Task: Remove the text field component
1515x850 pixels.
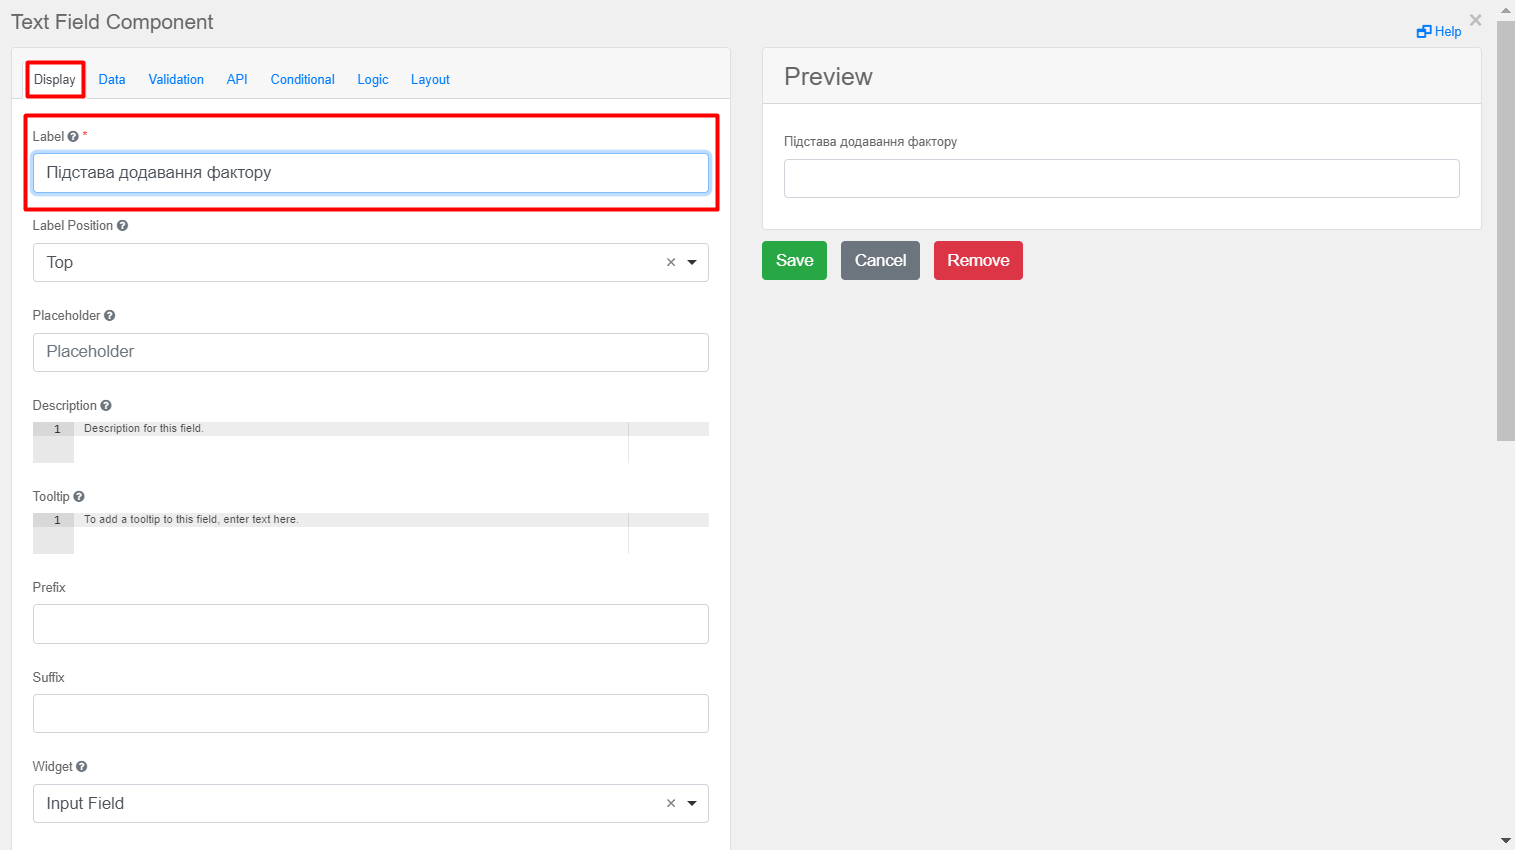Action: click(978, 261)
